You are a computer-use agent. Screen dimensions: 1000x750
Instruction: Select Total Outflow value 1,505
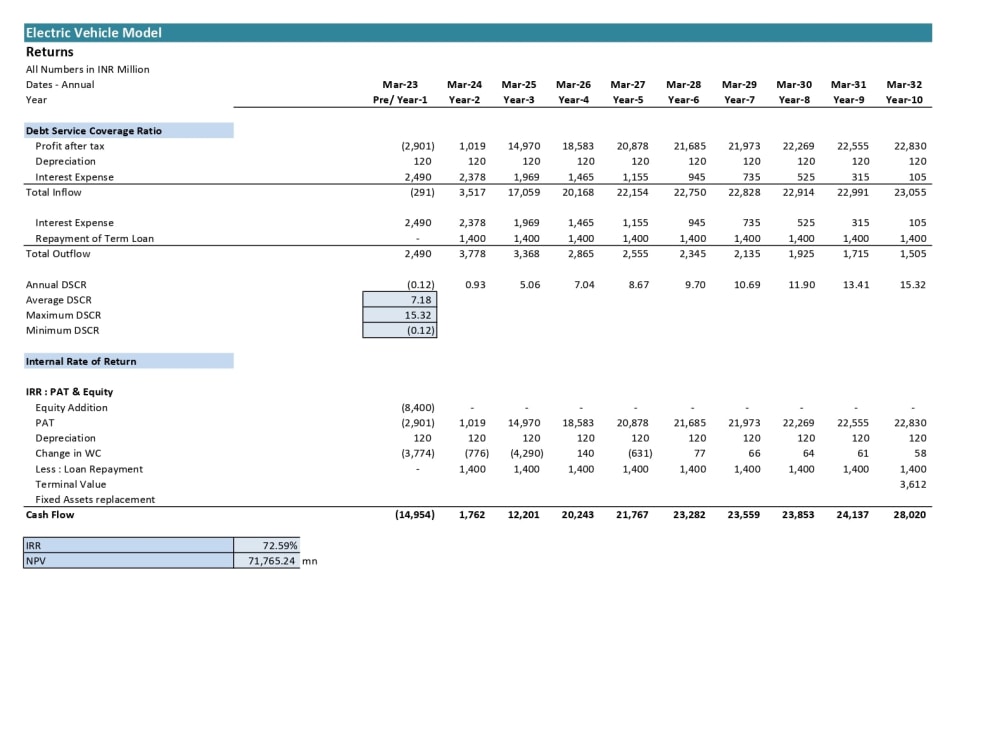(913, 254)
